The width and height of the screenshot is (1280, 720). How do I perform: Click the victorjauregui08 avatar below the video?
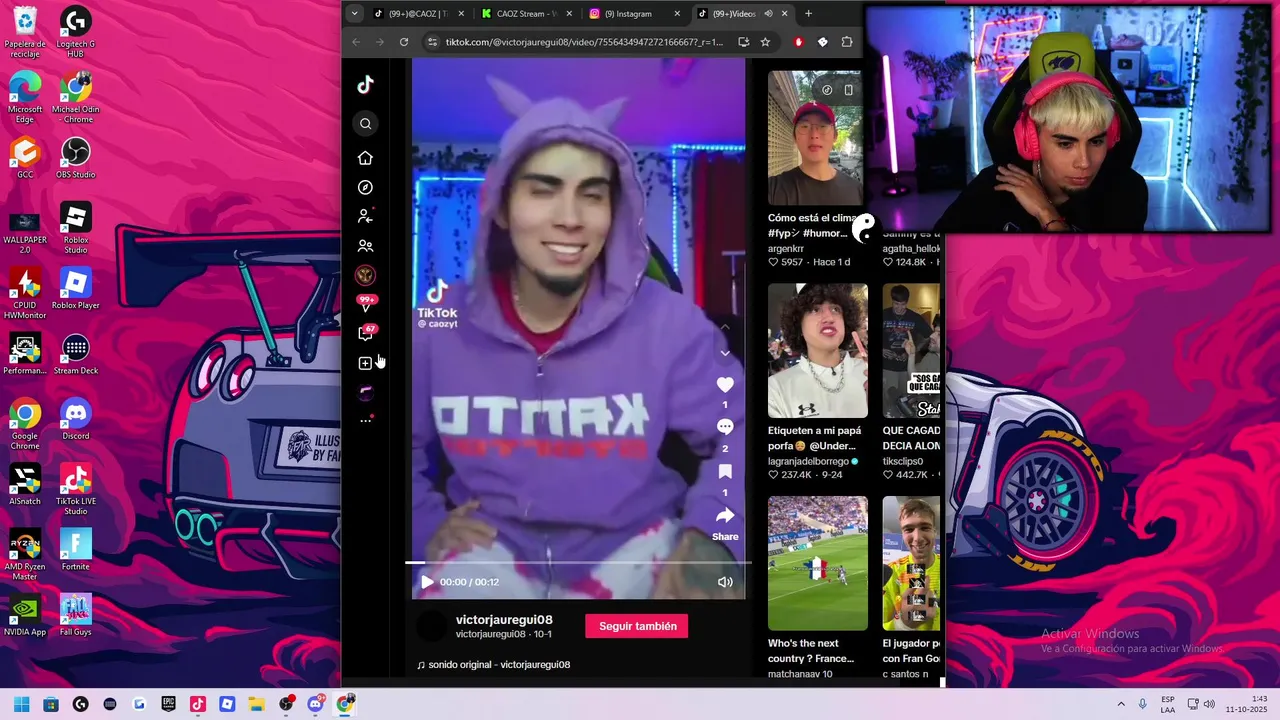coord(432,627)
